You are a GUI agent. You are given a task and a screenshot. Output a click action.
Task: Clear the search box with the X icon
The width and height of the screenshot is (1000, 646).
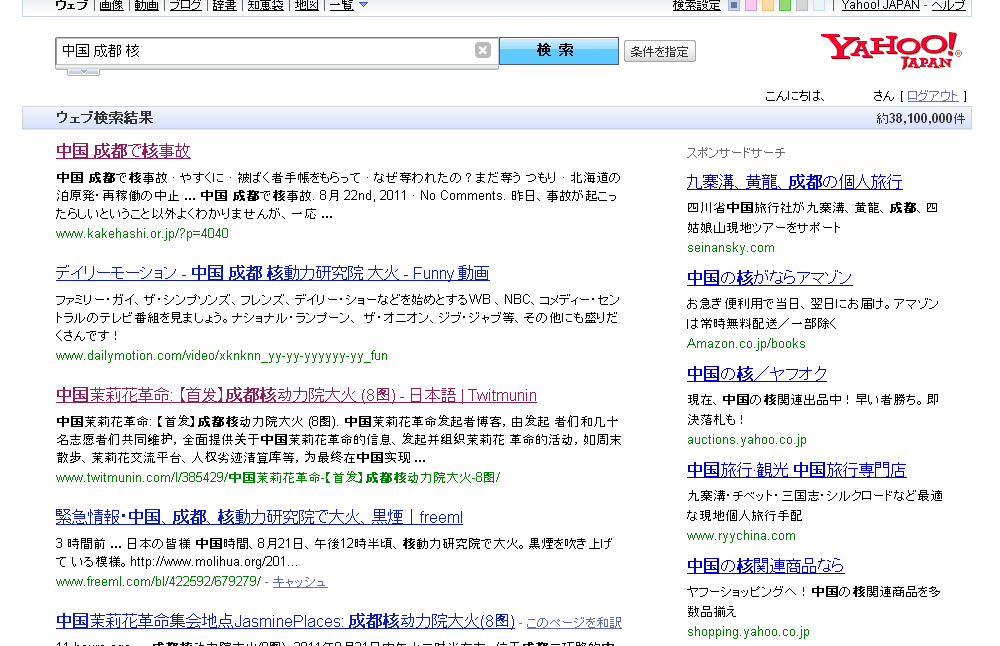tap(483, 50)
